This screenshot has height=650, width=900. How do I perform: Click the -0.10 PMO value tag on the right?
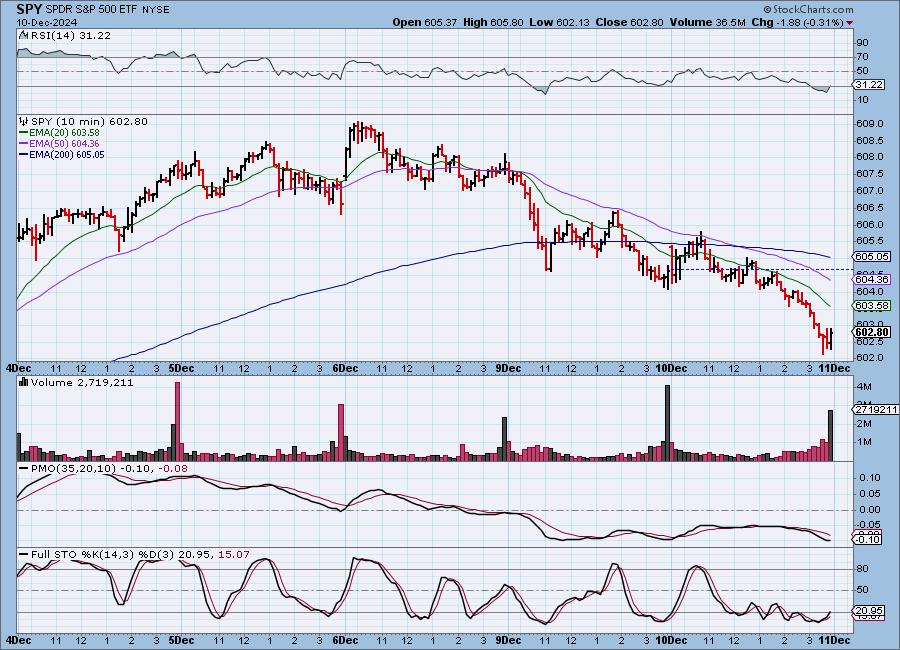(x=867, y=540)
